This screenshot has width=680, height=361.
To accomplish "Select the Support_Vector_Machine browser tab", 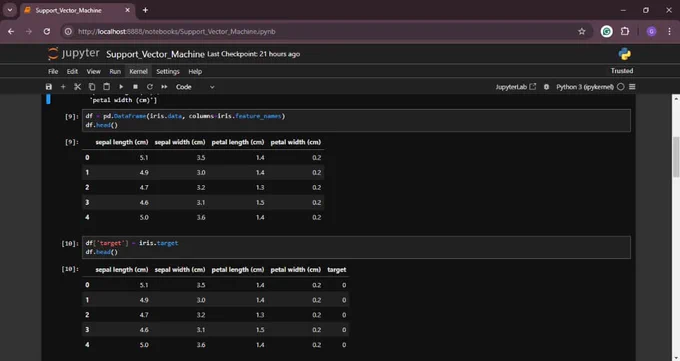I will [x=77, y=10].
